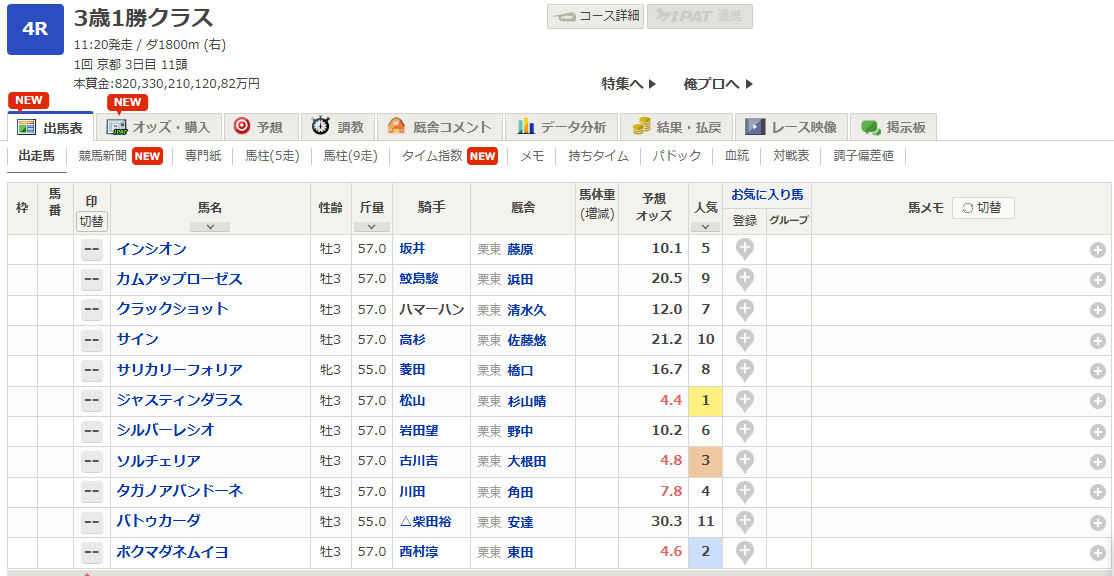Click favorite pin icon for サイン
1114x576 pixels.
(744, 341)
